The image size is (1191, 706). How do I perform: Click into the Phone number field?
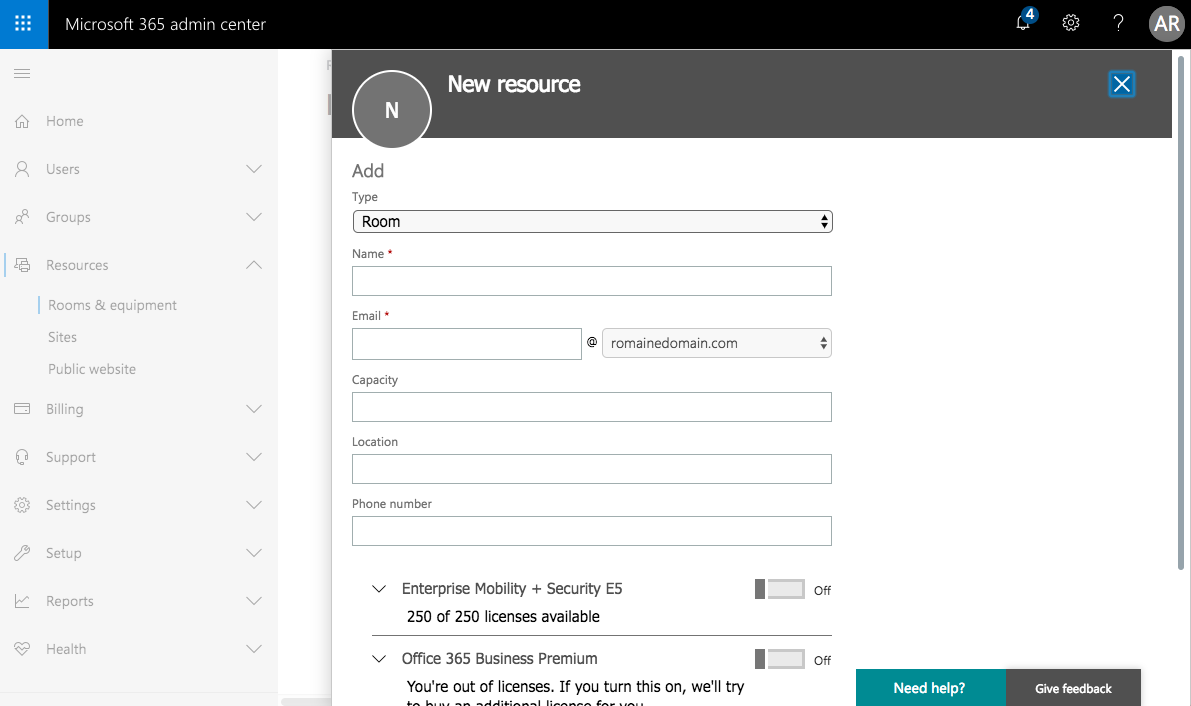[x=592, y=530]
